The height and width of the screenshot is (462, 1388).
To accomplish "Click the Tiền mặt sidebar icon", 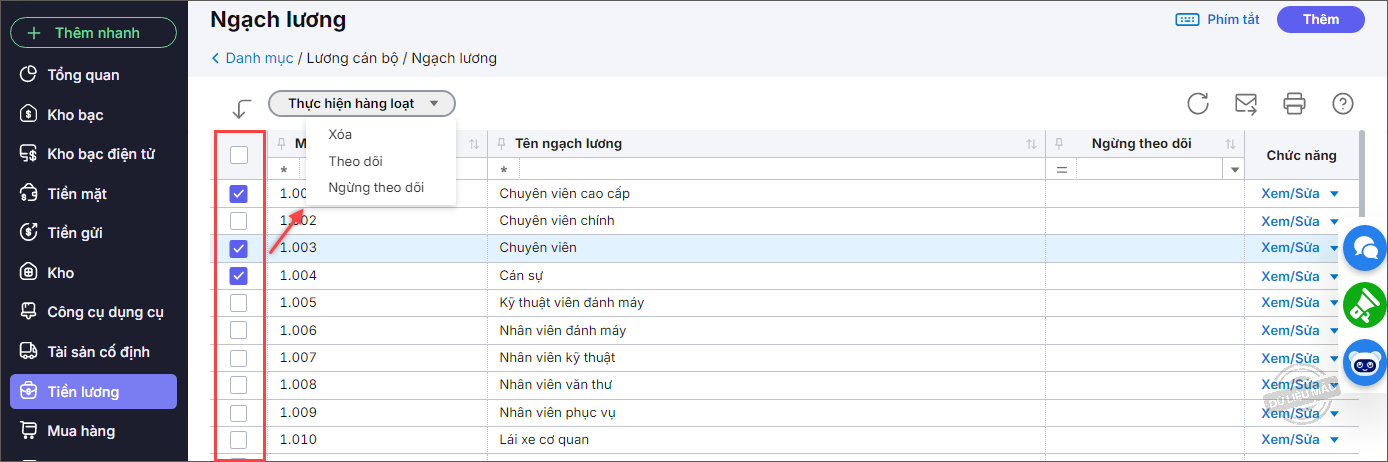I will 29,193.
